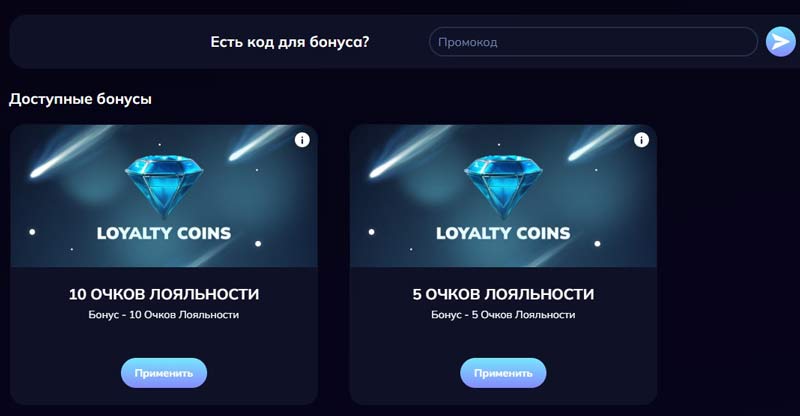This screenshot has width=800, height=416.
Task: Select the 10 ОЧКОВ ЛОЯЛЬНОСТИ title
Action: tap(164, 294)
